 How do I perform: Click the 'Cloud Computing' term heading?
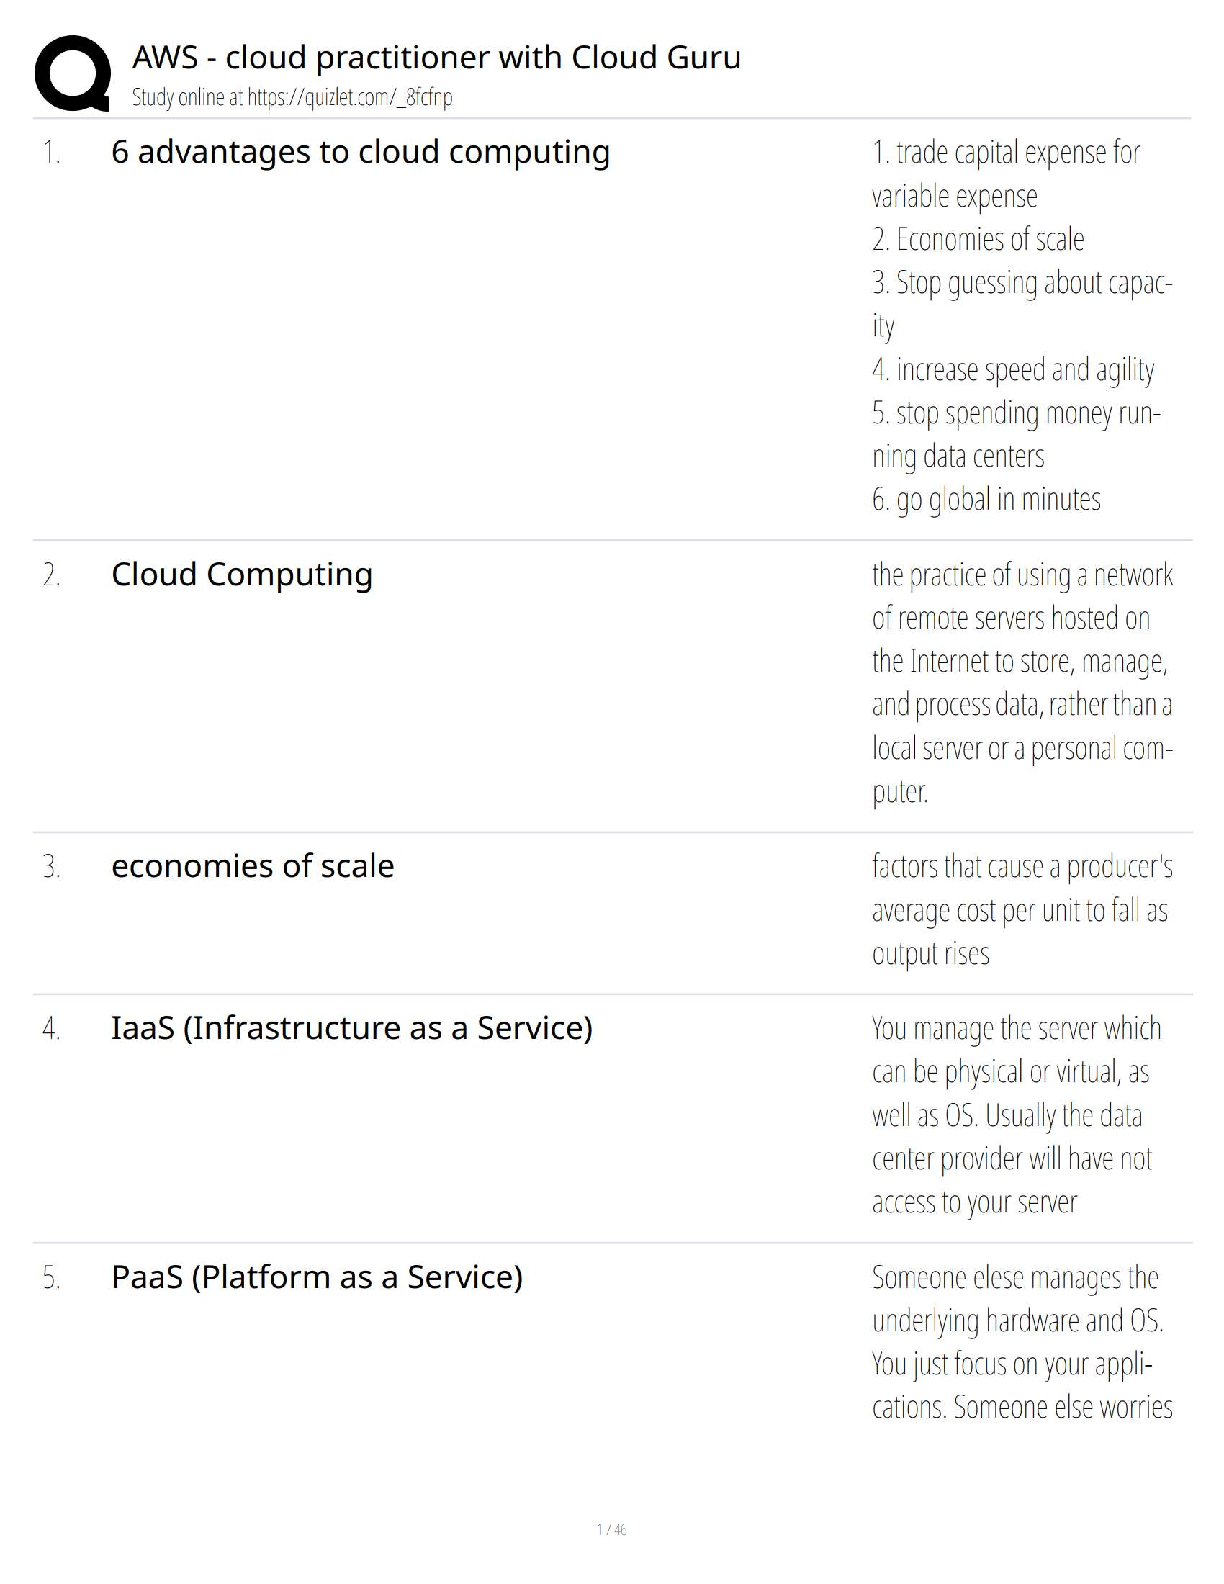pyautogui.click(x=242, y=574)
